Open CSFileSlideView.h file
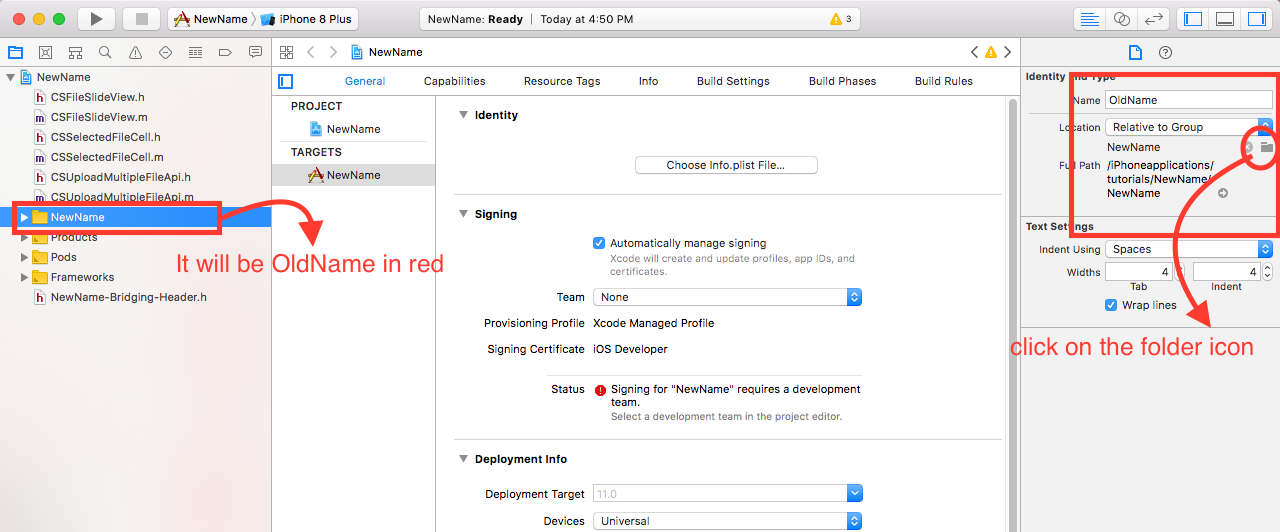The image size is (1280, 532). click(97, 97)
